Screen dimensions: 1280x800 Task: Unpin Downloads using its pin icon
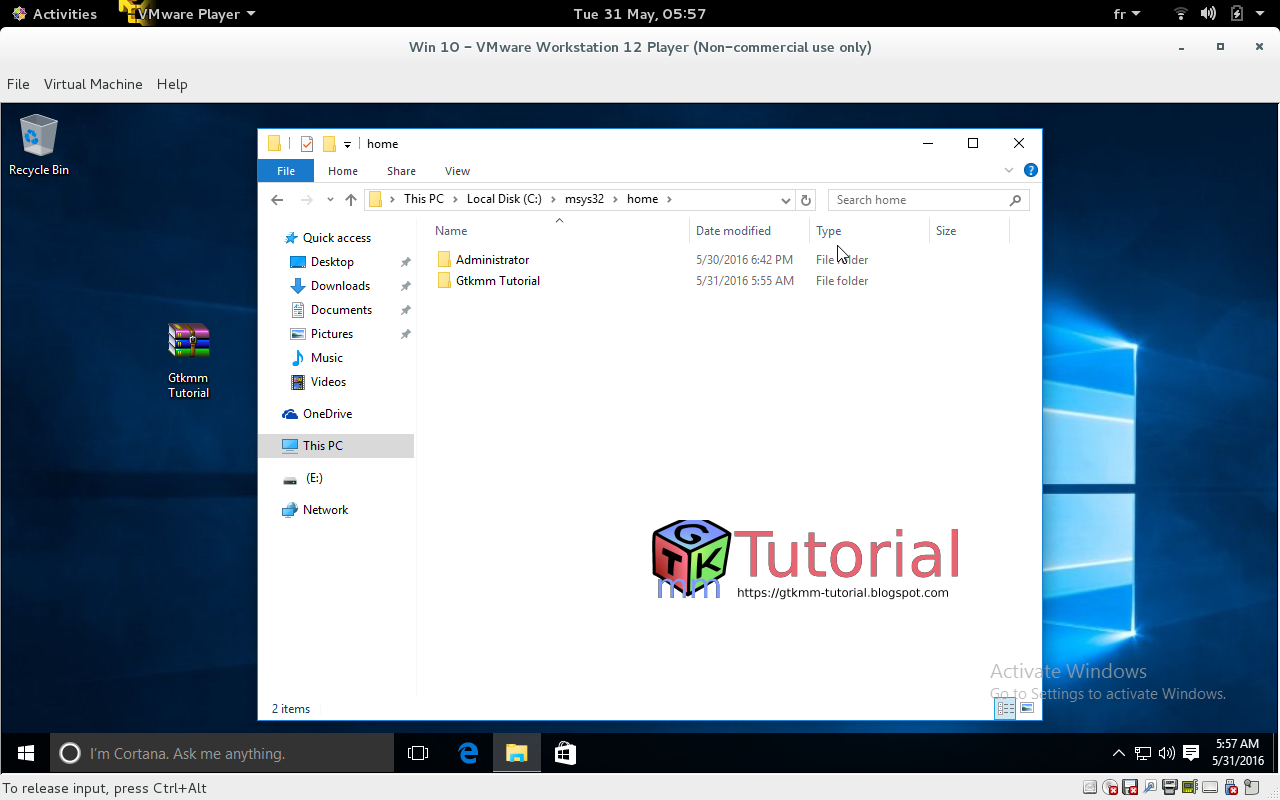(x=405, y=286)
